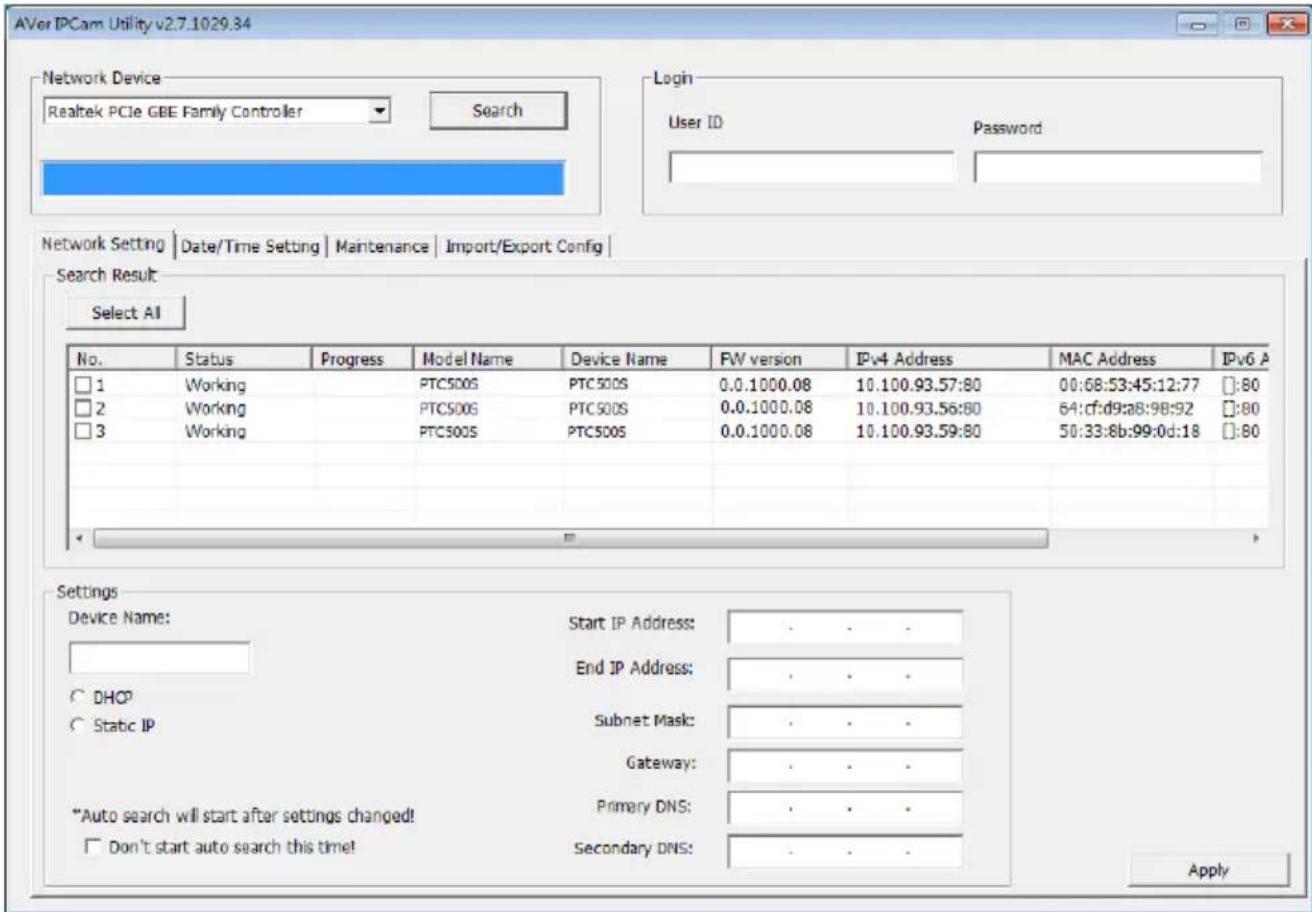Open the Maintenance tab

point(382,246)
